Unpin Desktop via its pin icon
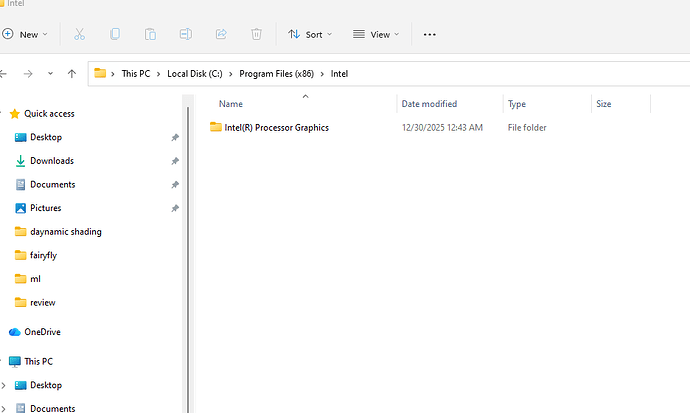This screenshot has width=690, height=413. [175, 138]
